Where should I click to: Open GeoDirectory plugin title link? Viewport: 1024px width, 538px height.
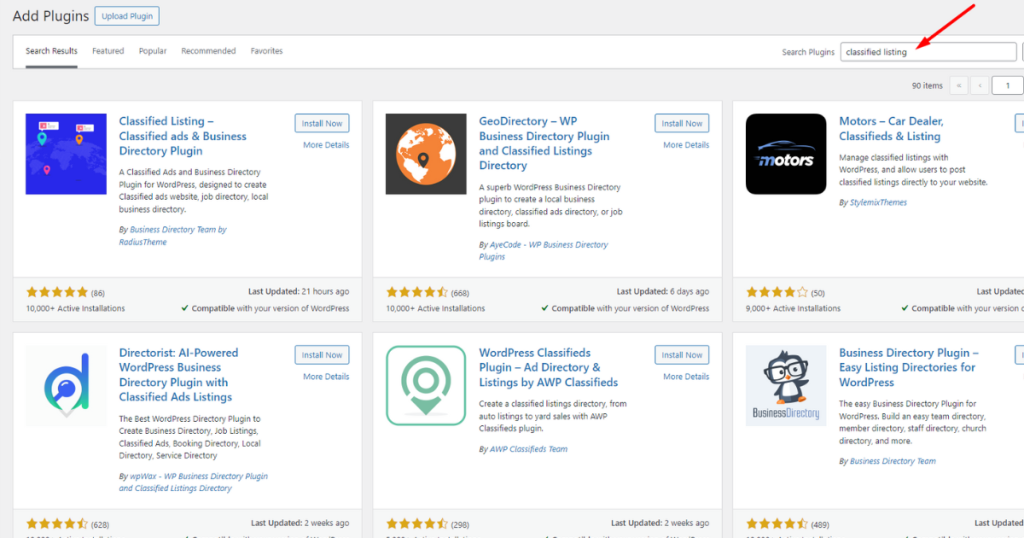coord(544,143)
